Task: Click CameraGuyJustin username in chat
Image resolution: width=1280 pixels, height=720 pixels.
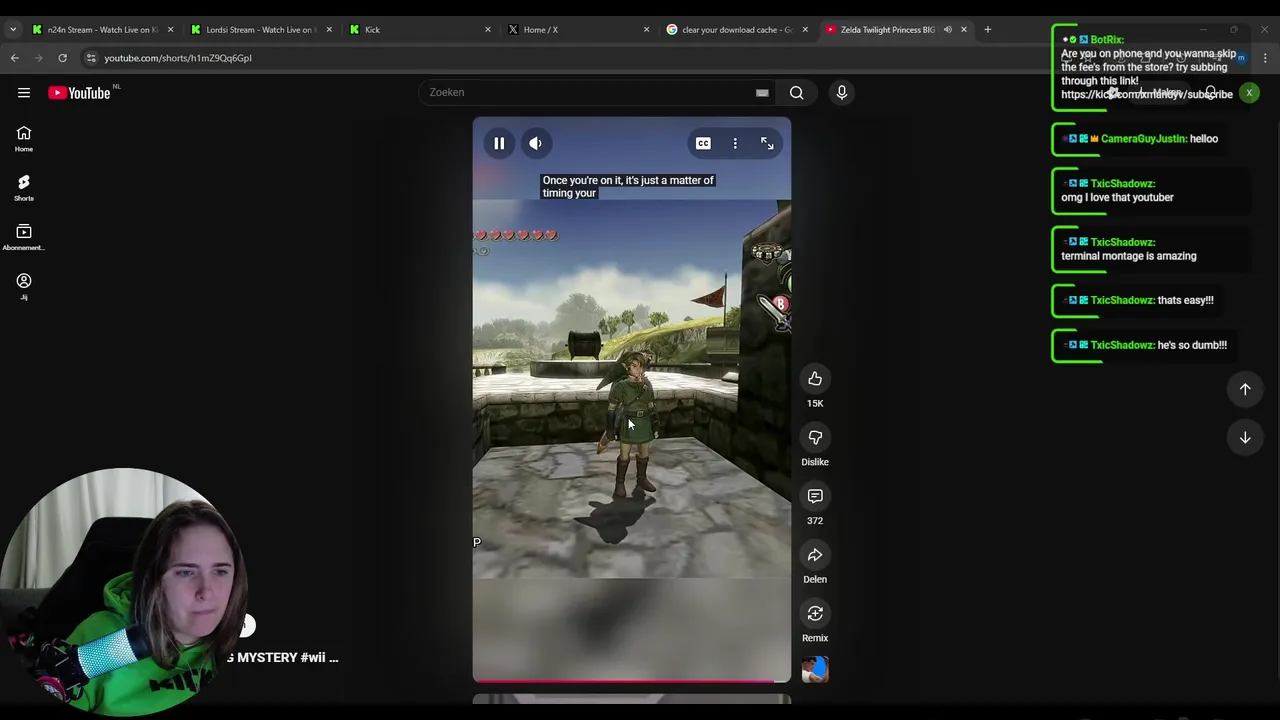Action: [x=1144, y=139]
